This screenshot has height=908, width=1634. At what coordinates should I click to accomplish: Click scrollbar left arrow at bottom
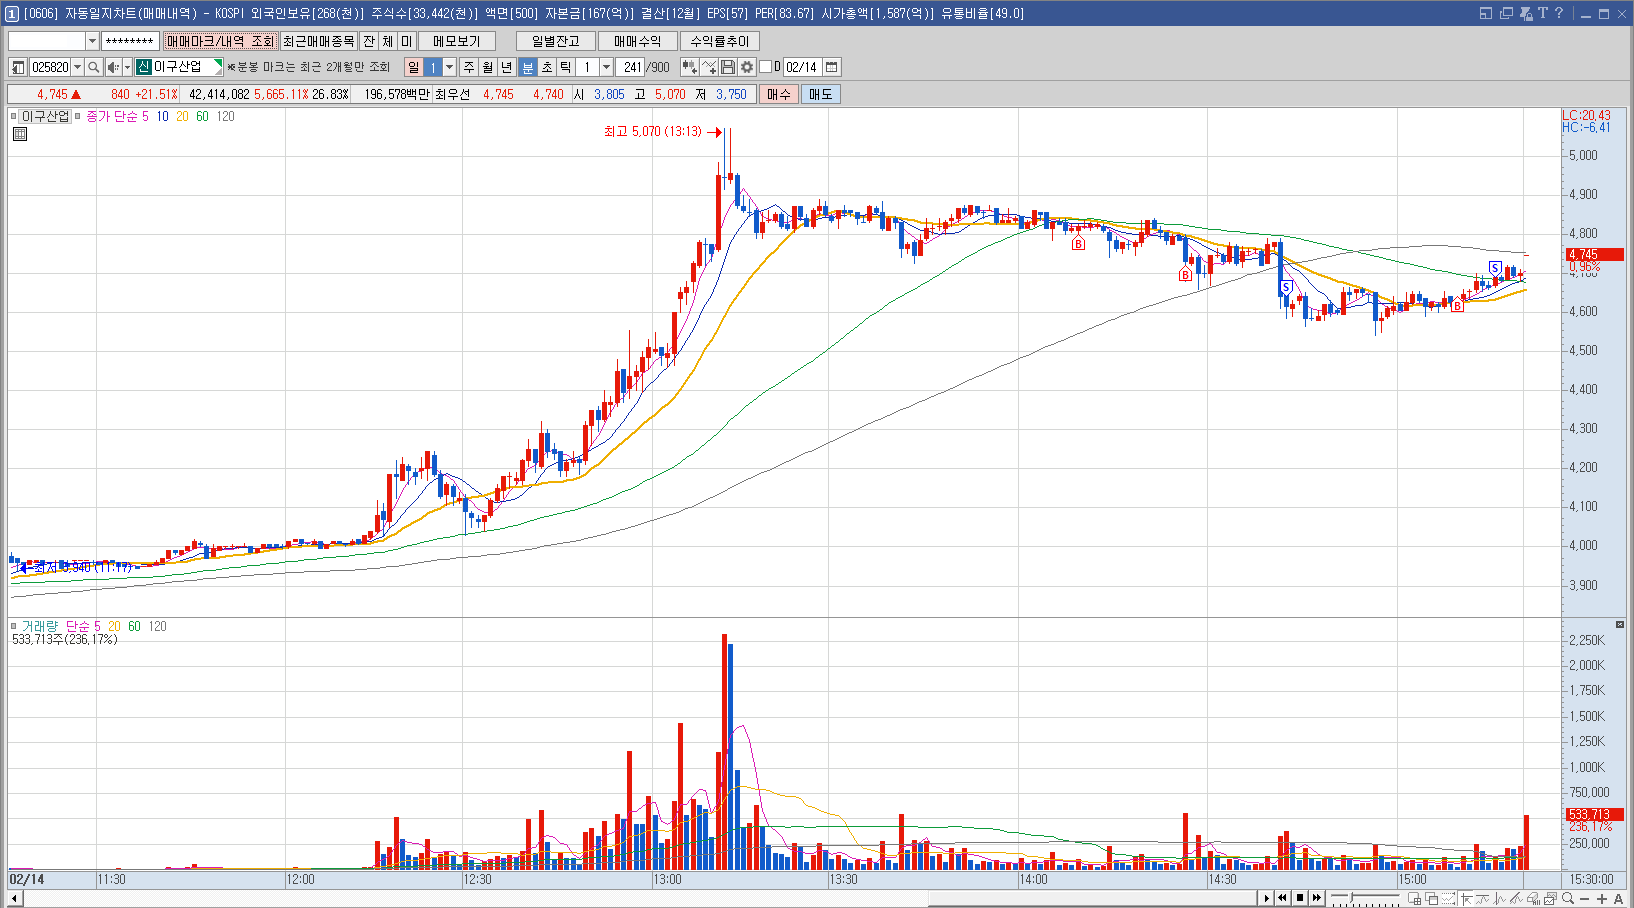point(15,898)
